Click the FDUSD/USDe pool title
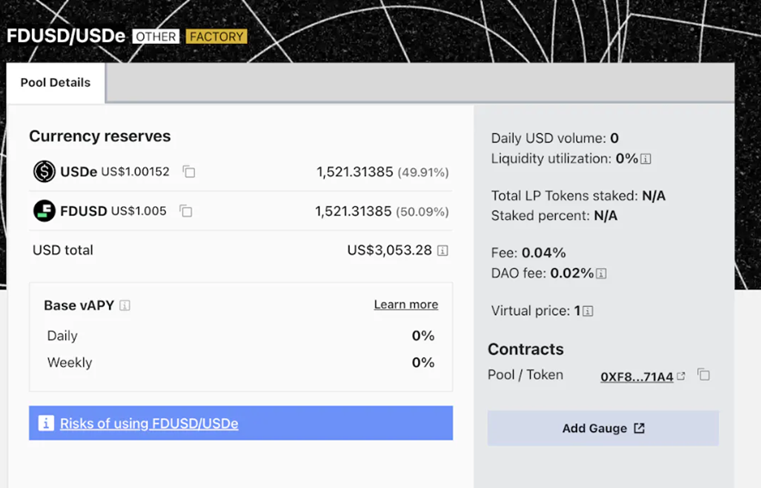This screenshot has height=488, width=761. coord(66,36)
